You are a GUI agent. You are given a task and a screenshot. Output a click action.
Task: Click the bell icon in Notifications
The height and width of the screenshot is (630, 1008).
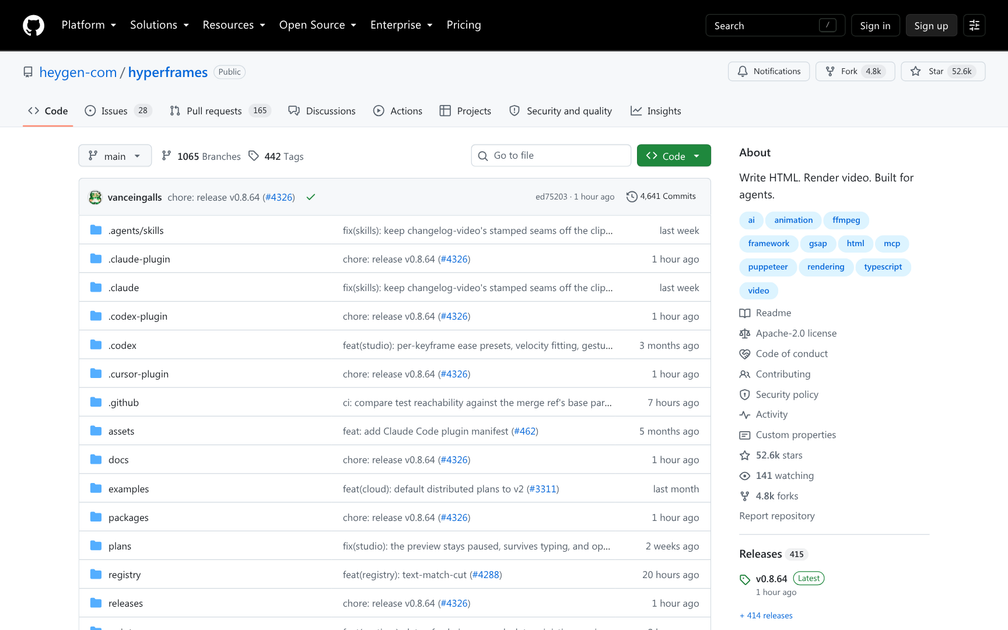pos(742,71)
